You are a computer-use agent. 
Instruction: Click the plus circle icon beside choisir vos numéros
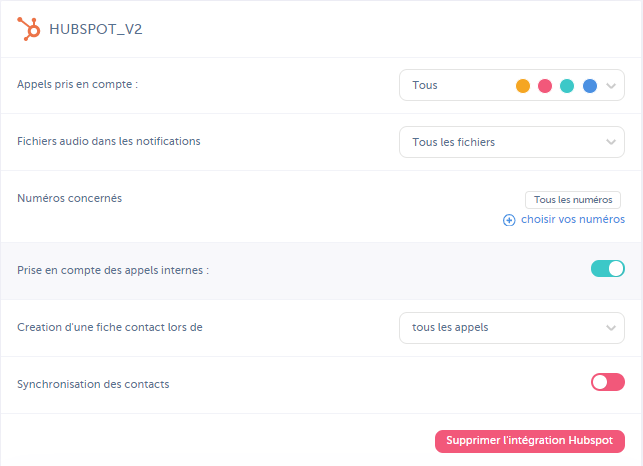pos(509,220)
